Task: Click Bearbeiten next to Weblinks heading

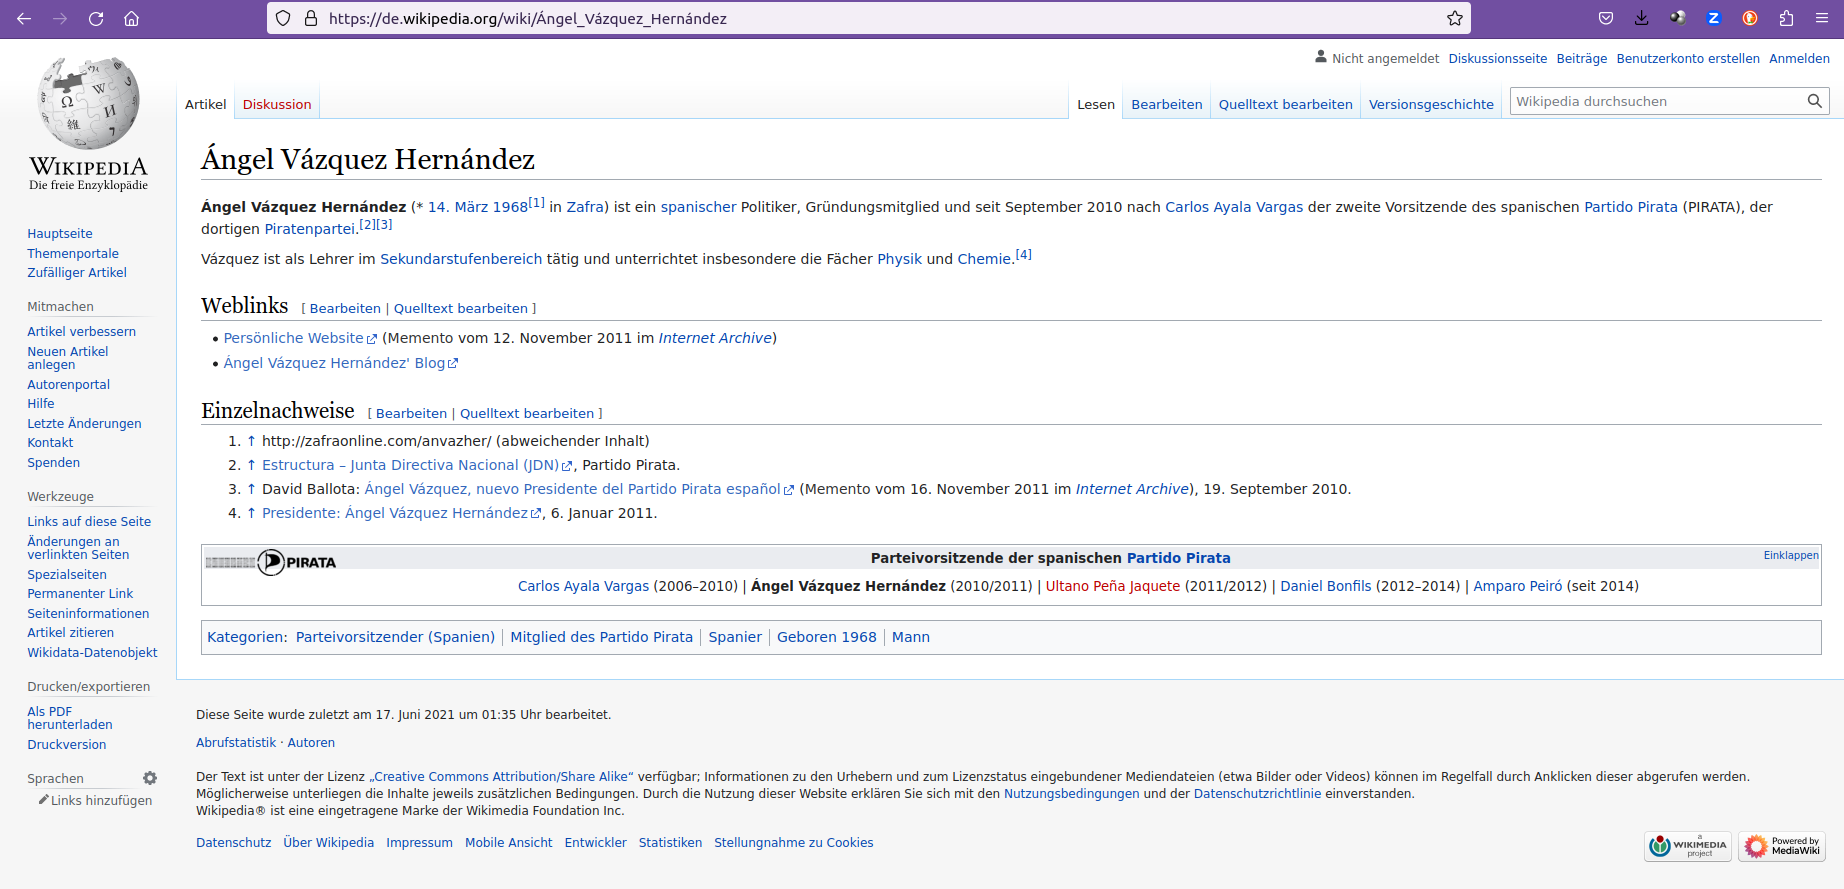Action: (345, 309)
